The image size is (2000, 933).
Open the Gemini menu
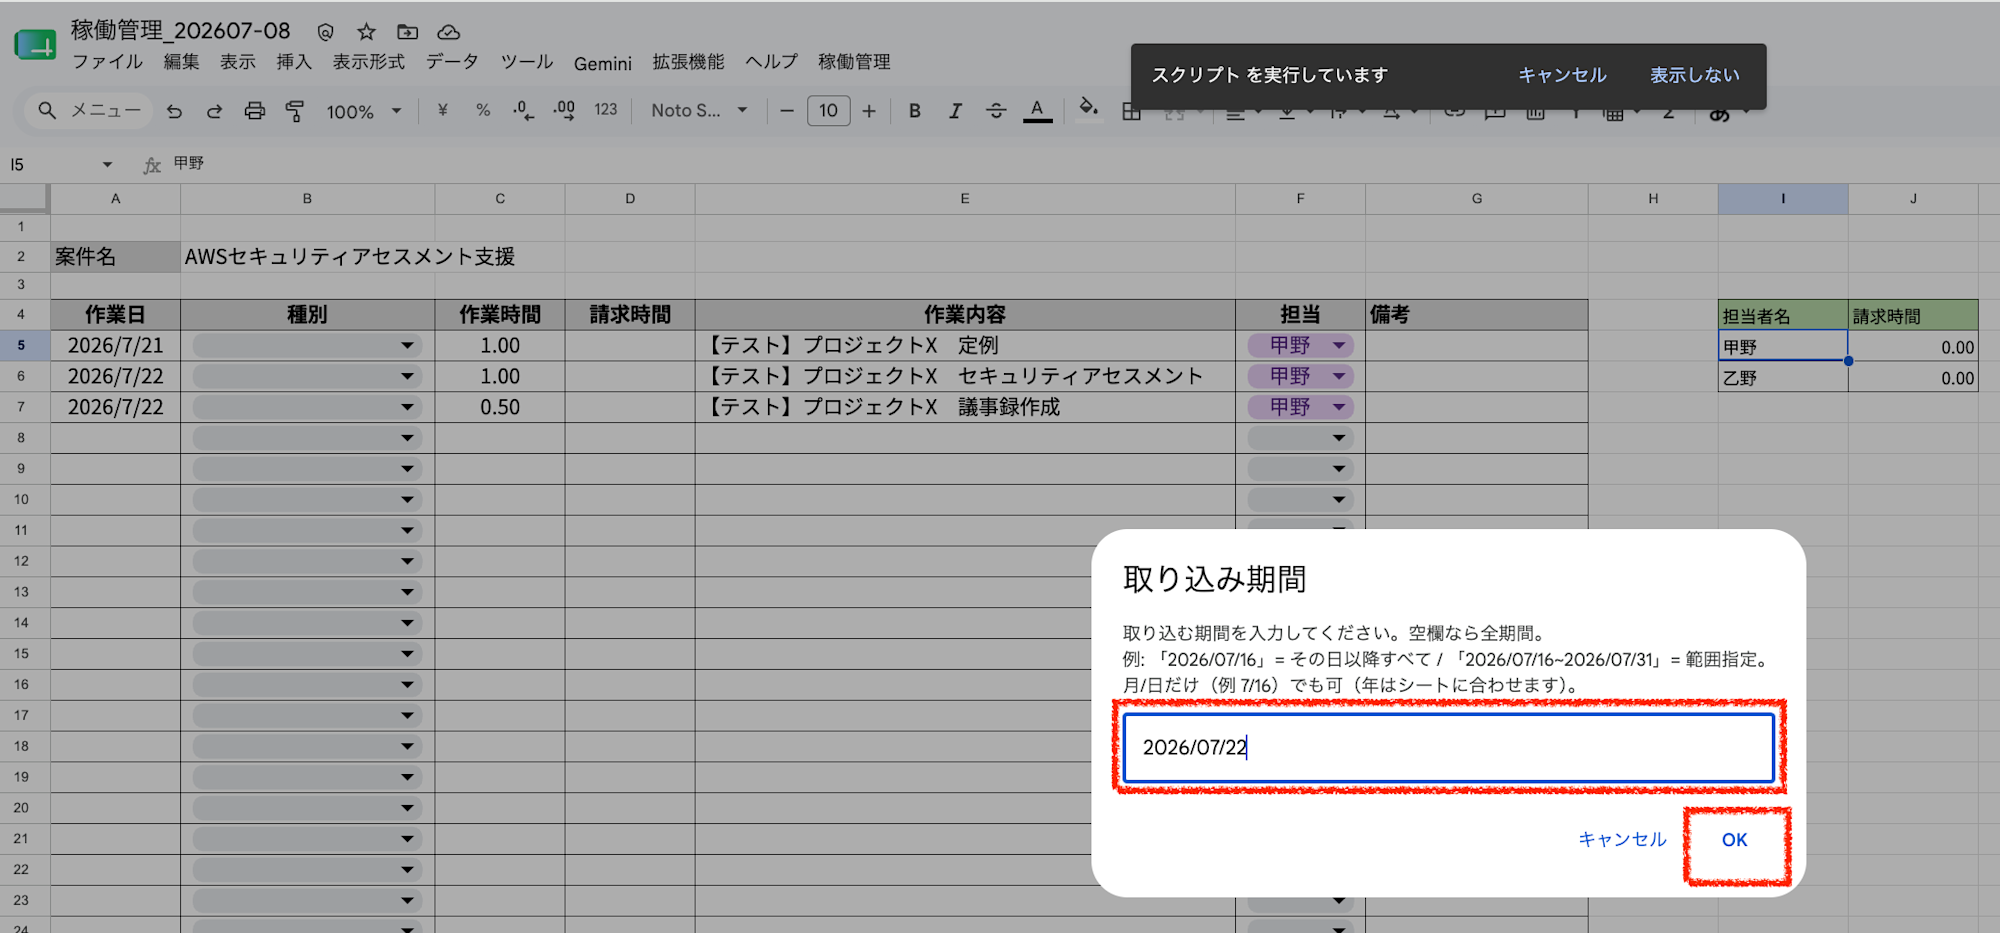coord(603,63)
